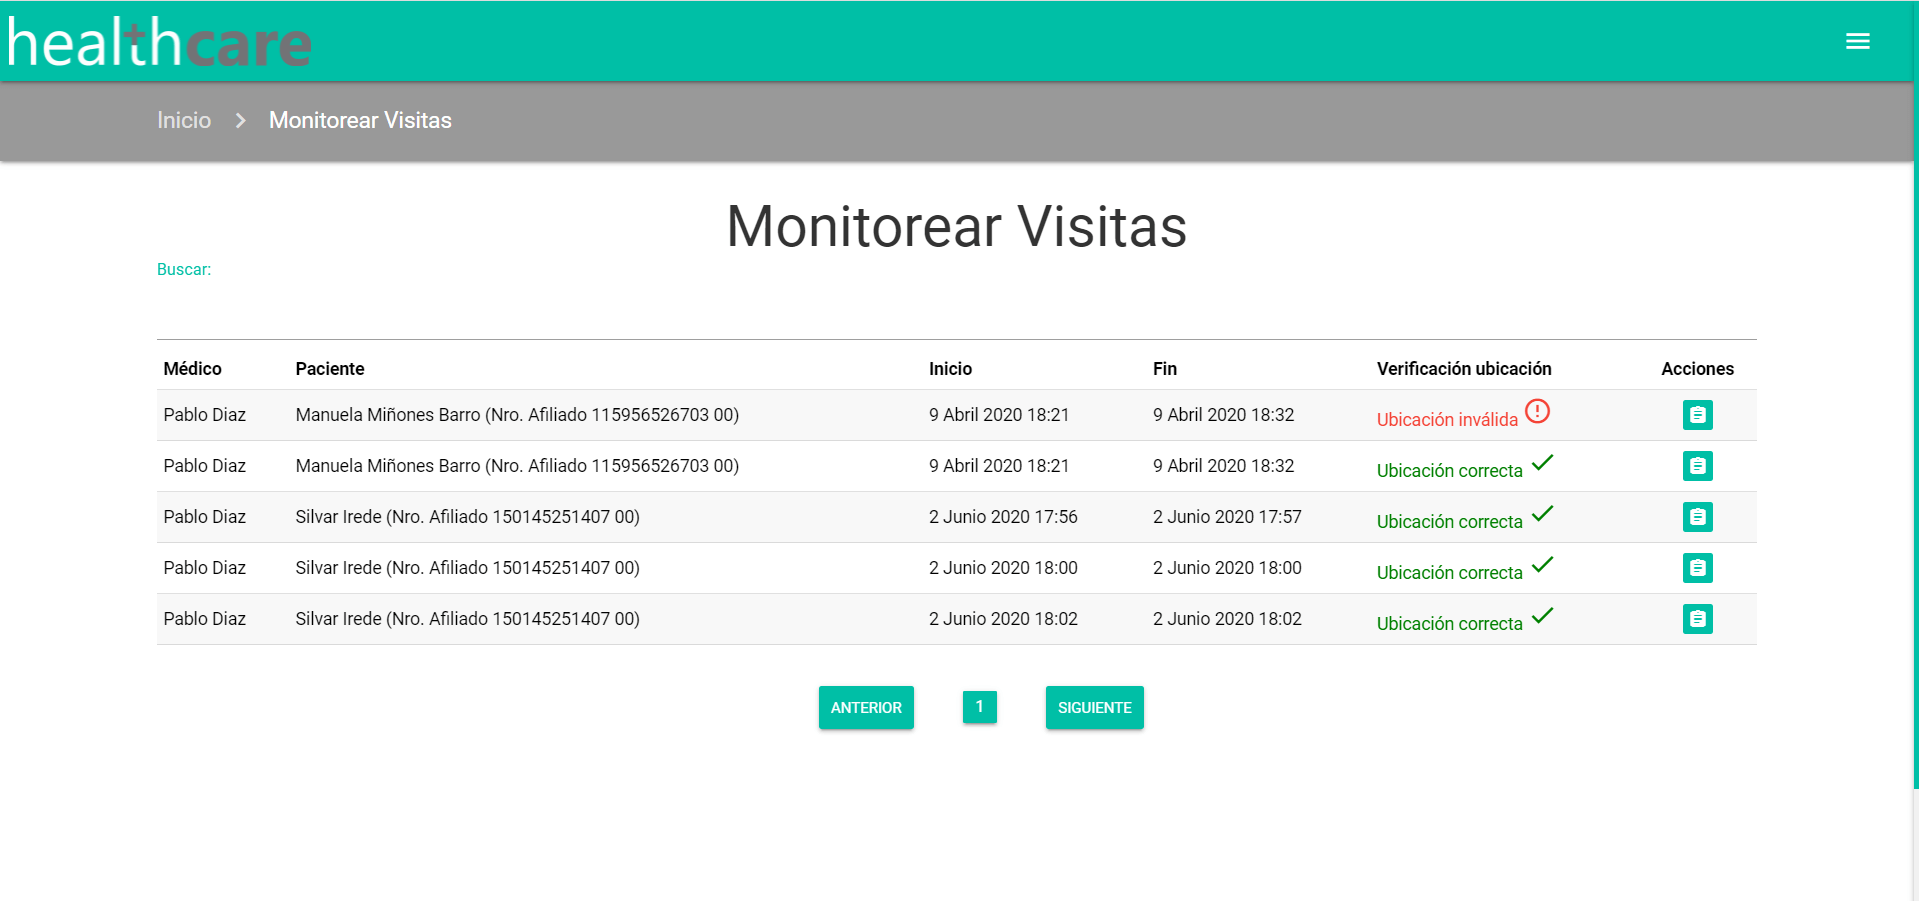This screenshot has height=901, width=1919.
Task: Sort by the Paciente column header
Action: (x=330, y=369)
